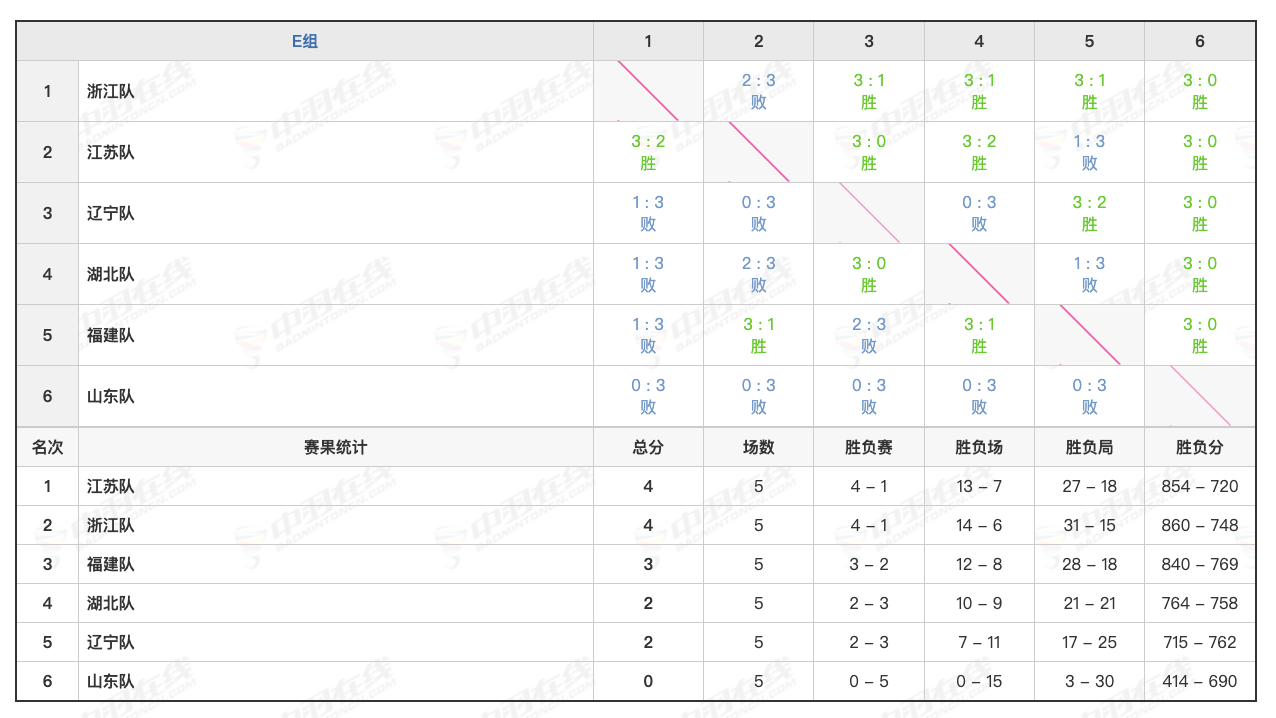This screenshot has height=718, width=1276.
Task: Click the 赛果统计 section header
Action: [x=334, y=447]
